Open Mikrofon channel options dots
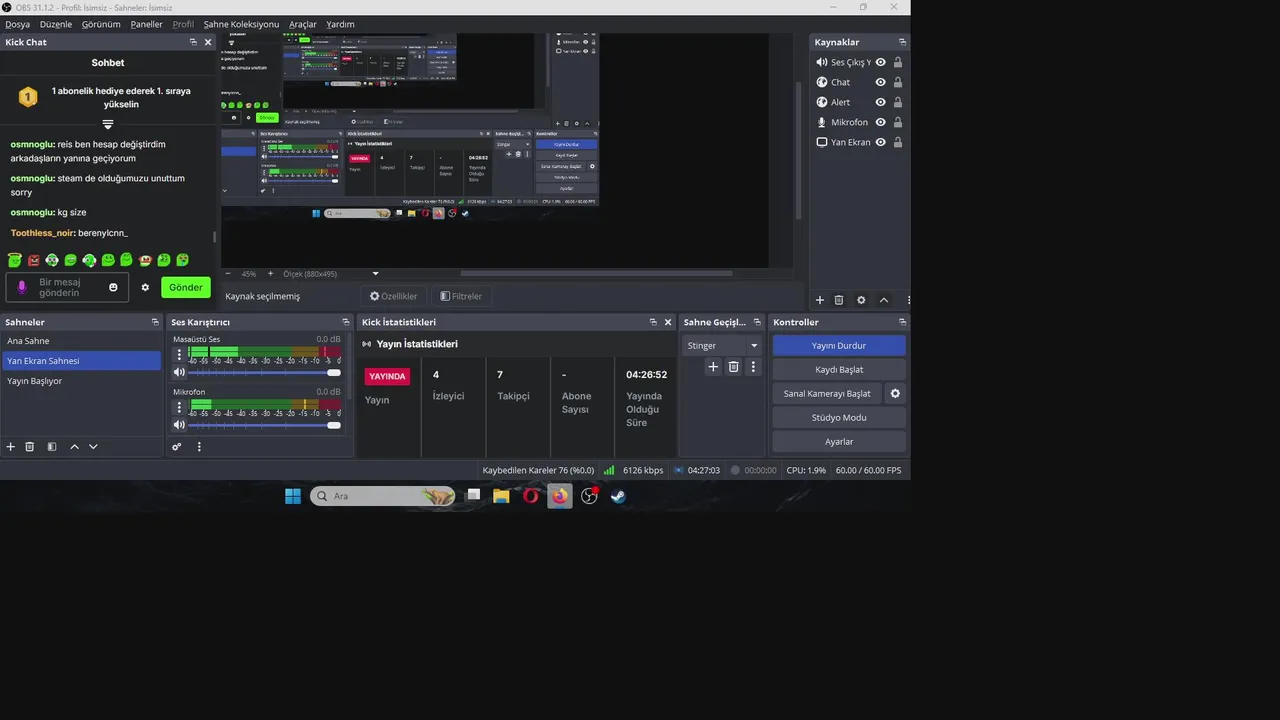Image resolution: width=1280 pixels, height=720 pixels. (180, 408)
